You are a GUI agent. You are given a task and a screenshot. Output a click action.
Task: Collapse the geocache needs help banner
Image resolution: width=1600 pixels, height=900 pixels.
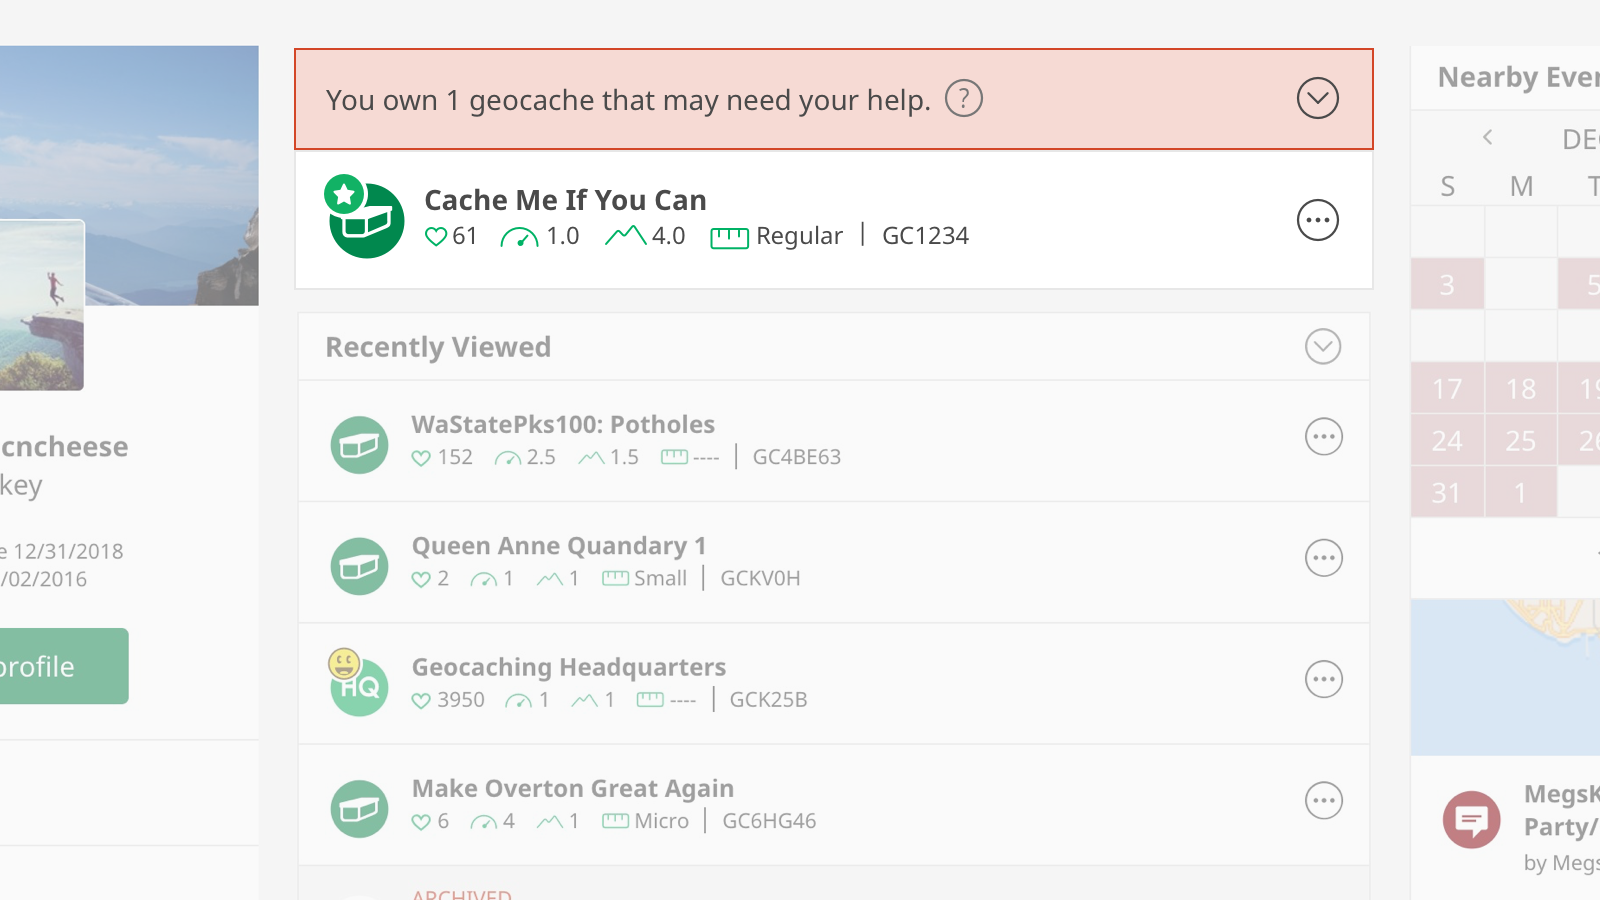pos(1317,98)
